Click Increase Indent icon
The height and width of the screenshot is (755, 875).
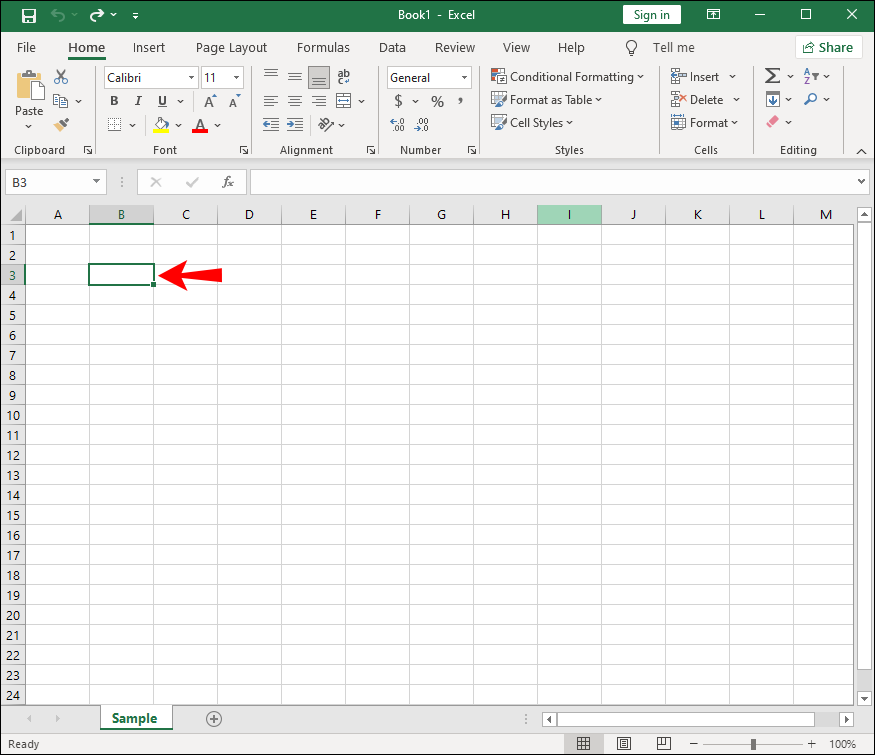[295, 124]
